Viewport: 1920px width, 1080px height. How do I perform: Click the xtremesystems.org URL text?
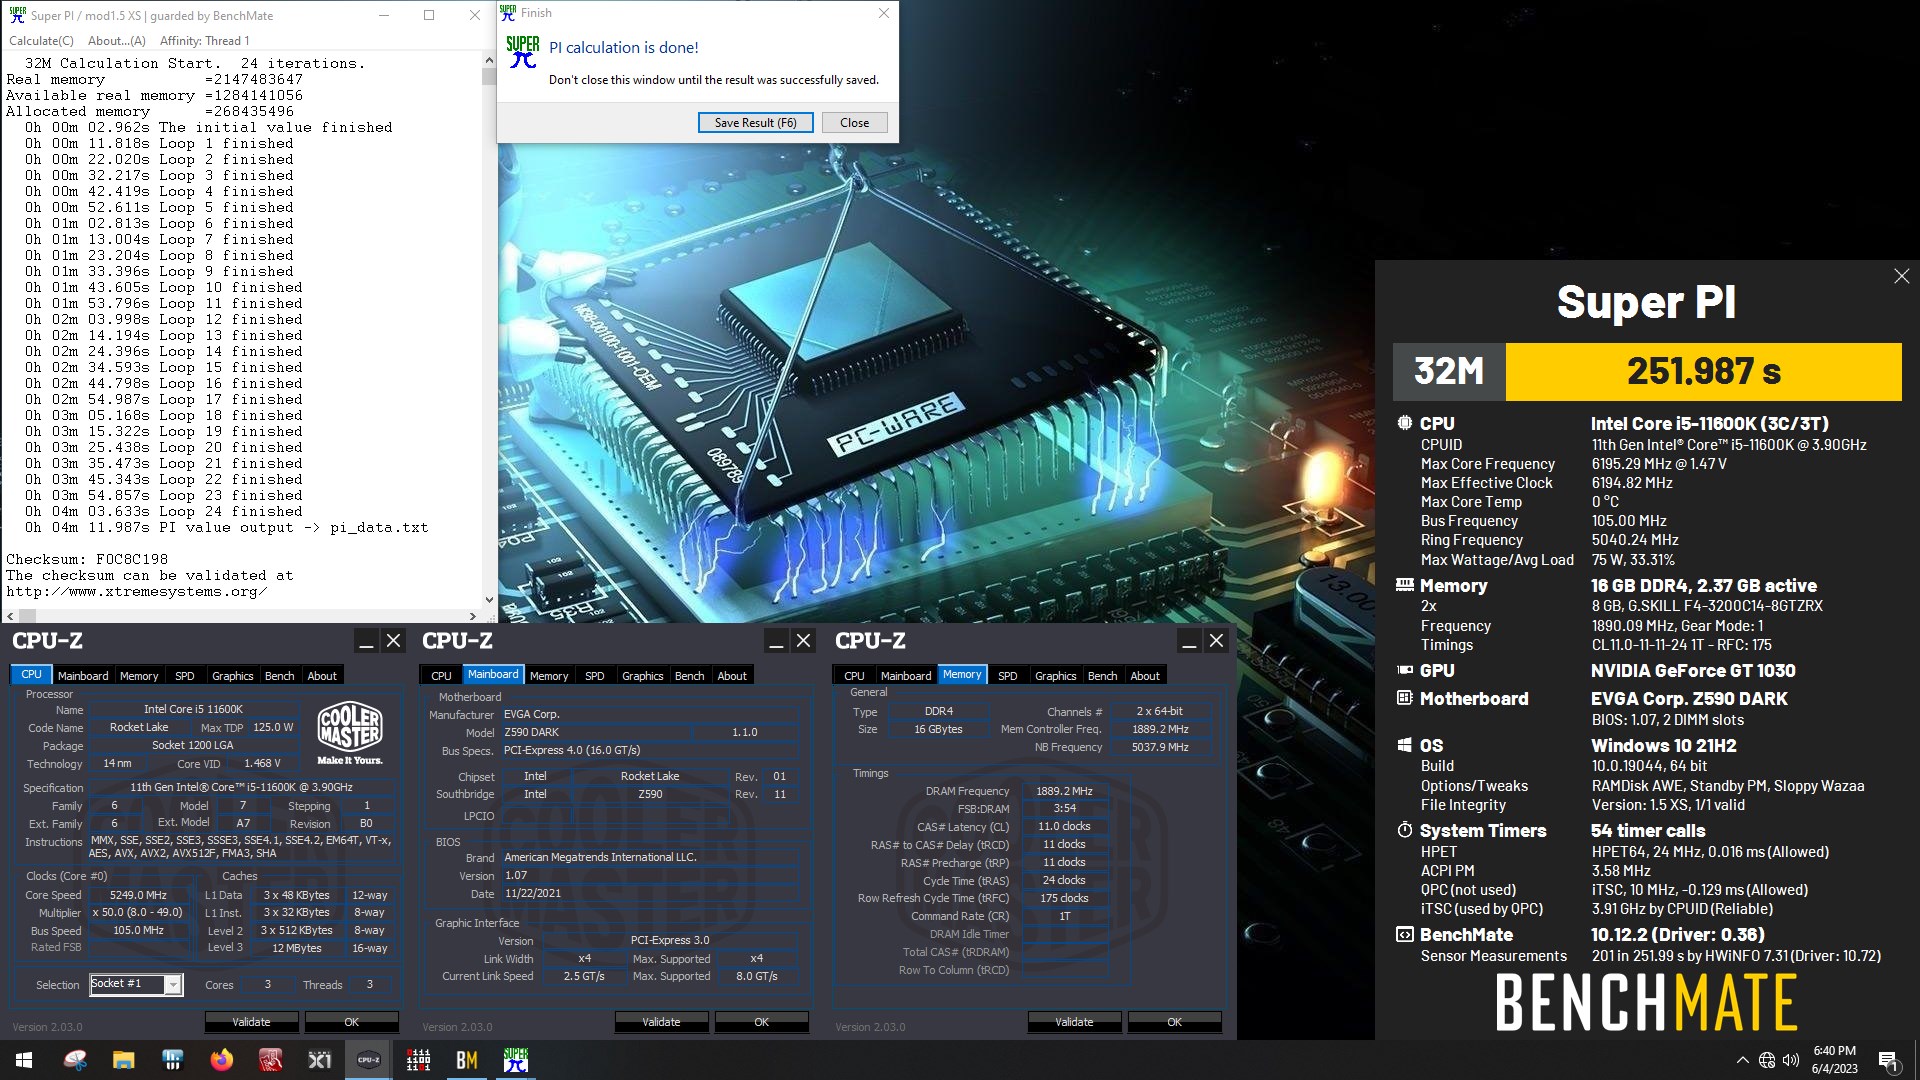coord(137,591)
